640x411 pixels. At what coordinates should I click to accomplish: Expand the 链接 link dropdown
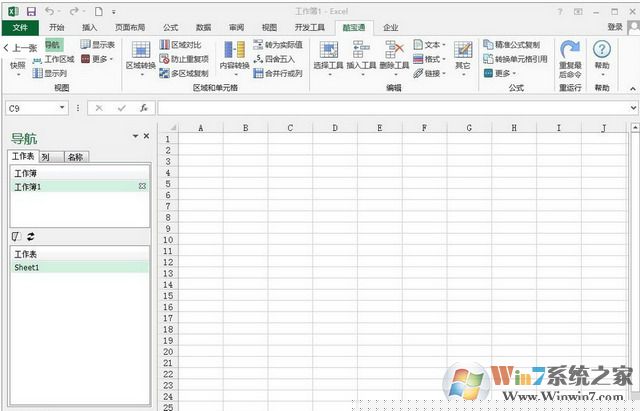pos(429,73)
